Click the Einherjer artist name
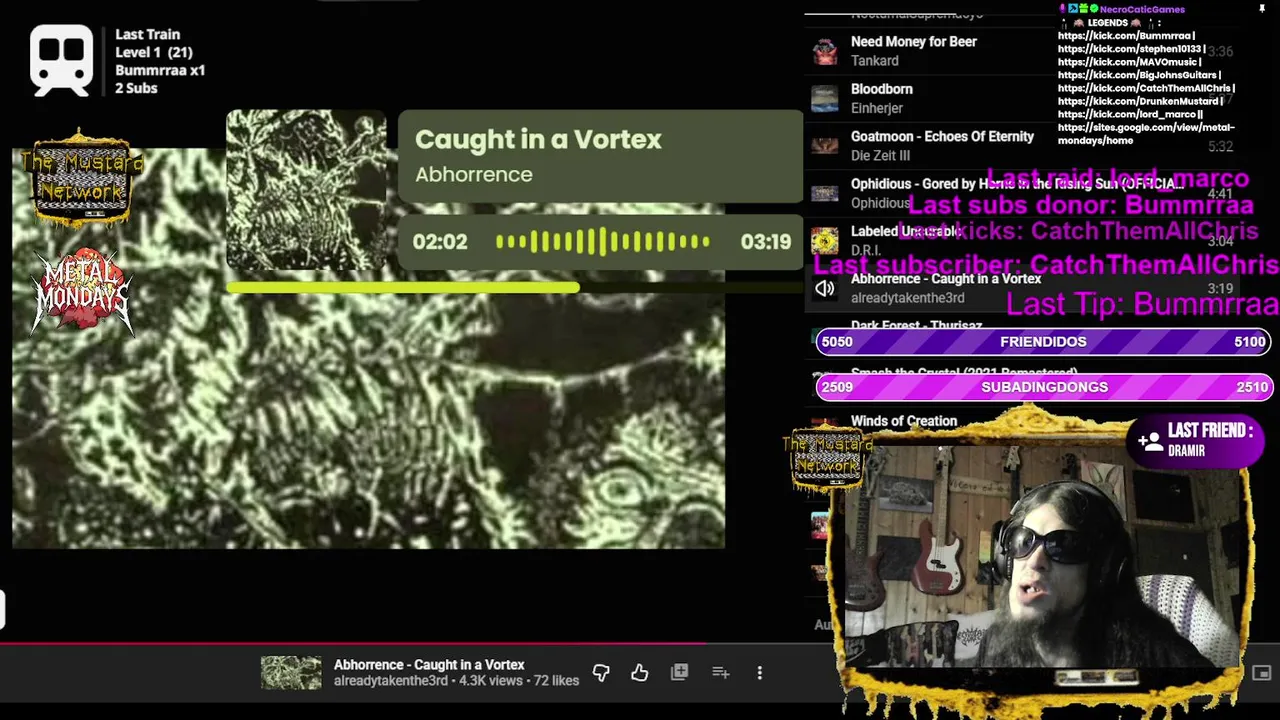 click(x=876, y=108)
